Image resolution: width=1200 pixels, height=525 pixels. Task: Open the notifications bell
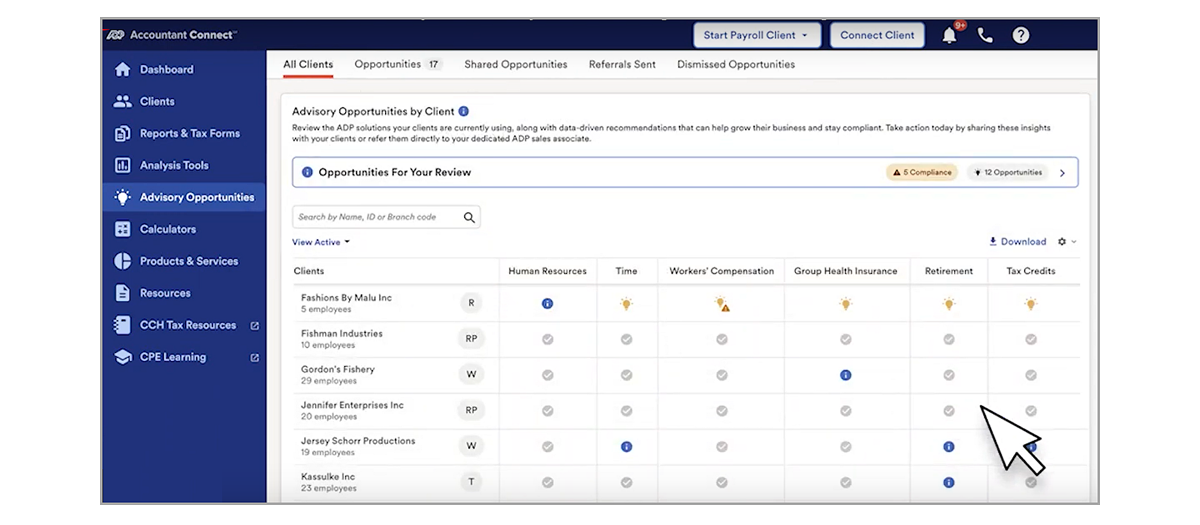[x=949, y=35]
